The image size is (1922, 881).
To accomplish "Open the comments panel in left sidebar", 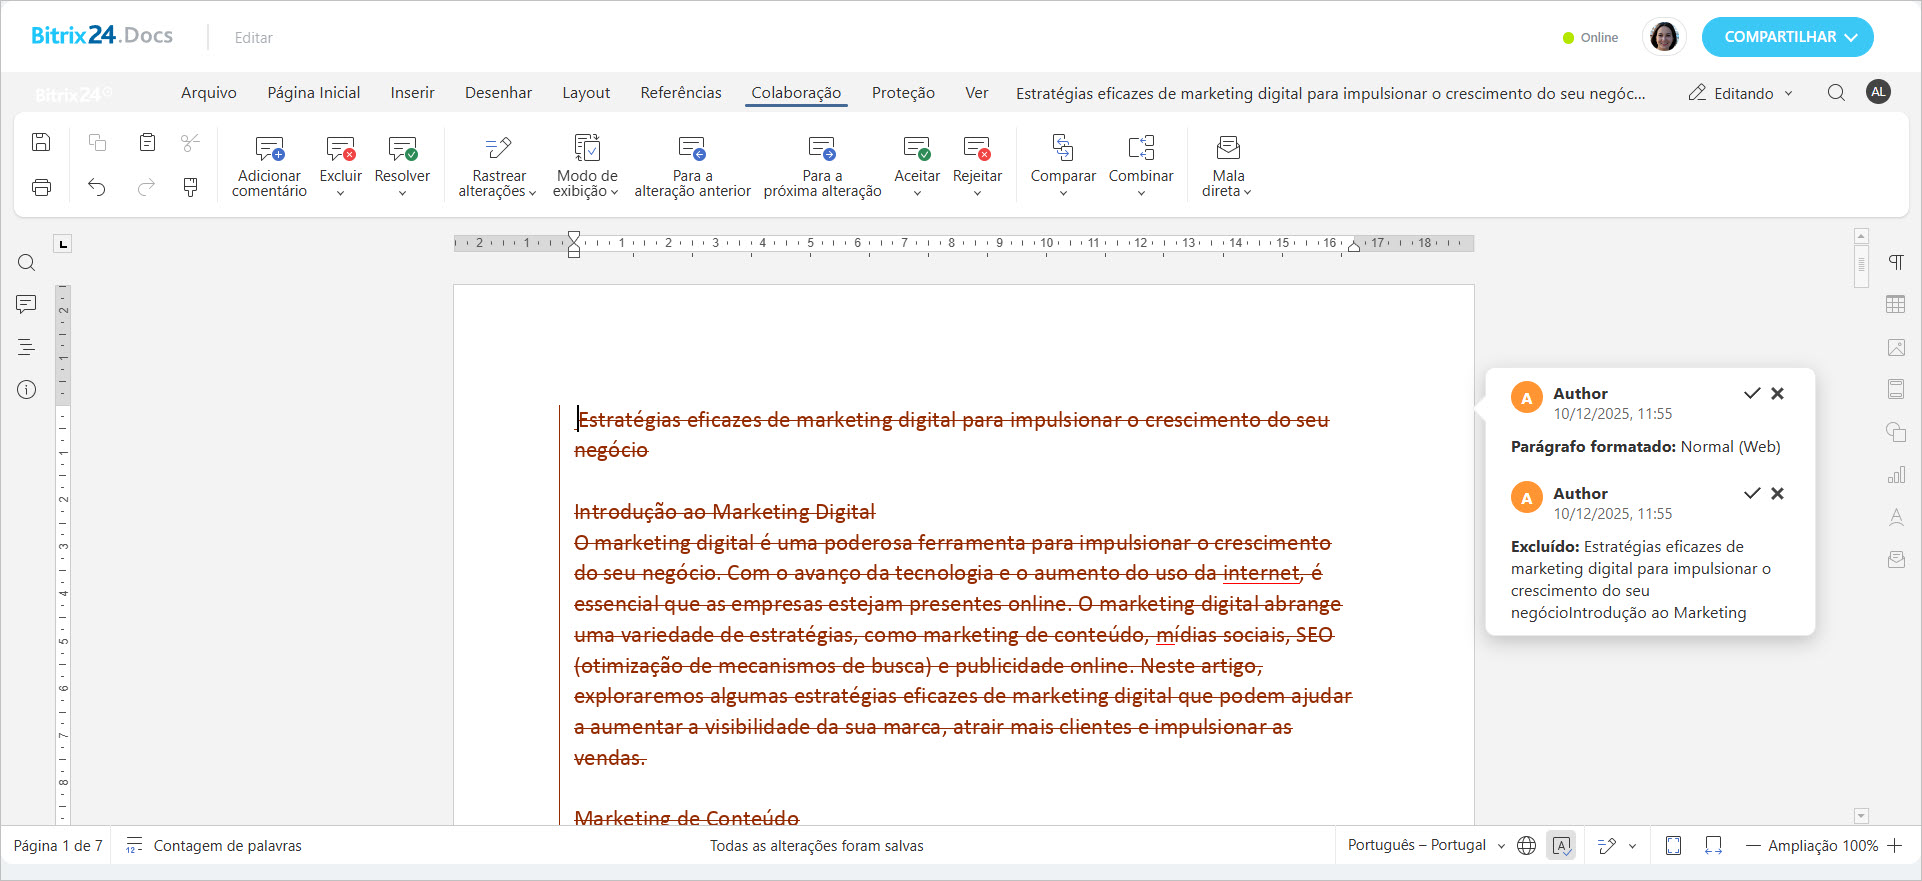I will click(x=27, y=304).
